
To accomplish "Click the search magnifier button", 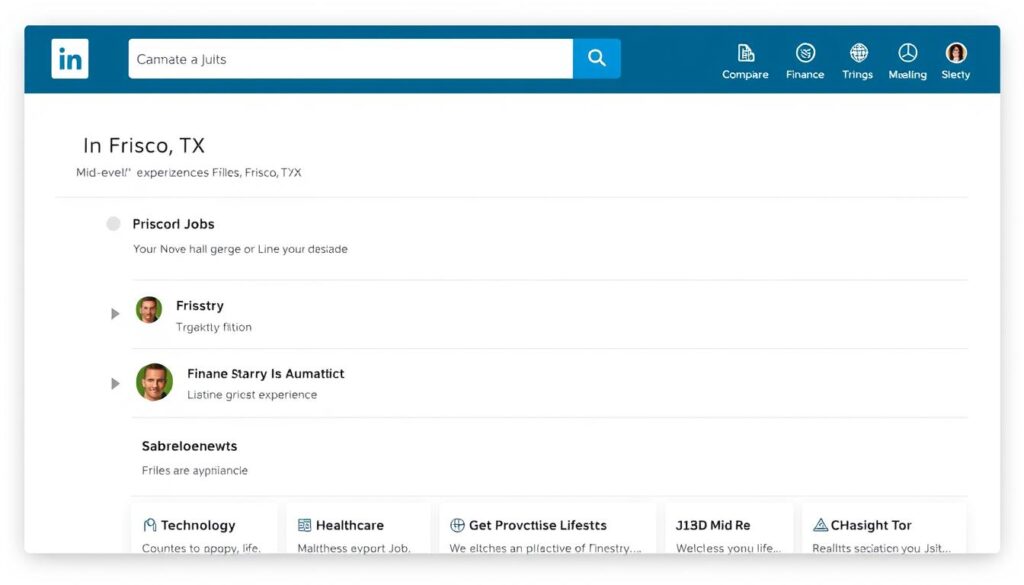I will (x=596, y=59).
